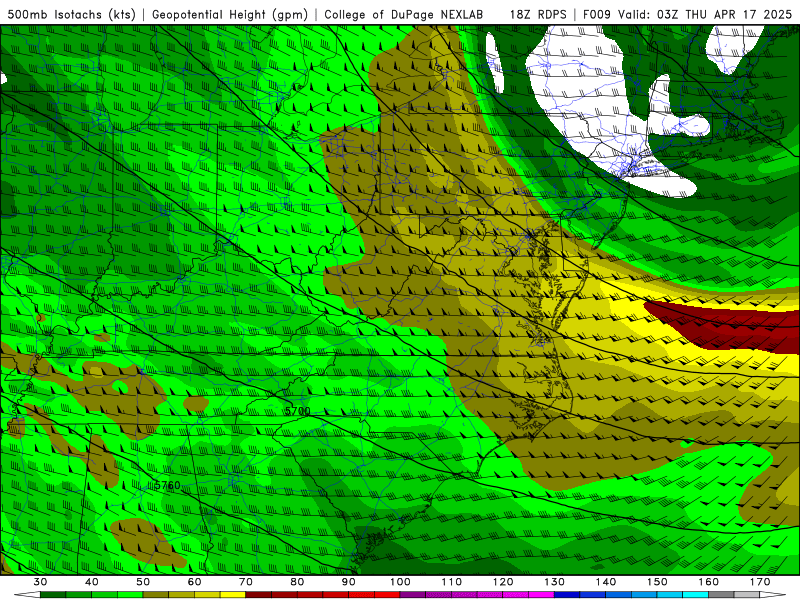Click the '18Z RDPS' model run text
Image resolution: width=800 pixels, height=600 pixels.
pyautogui.click(x=538, y=14)
